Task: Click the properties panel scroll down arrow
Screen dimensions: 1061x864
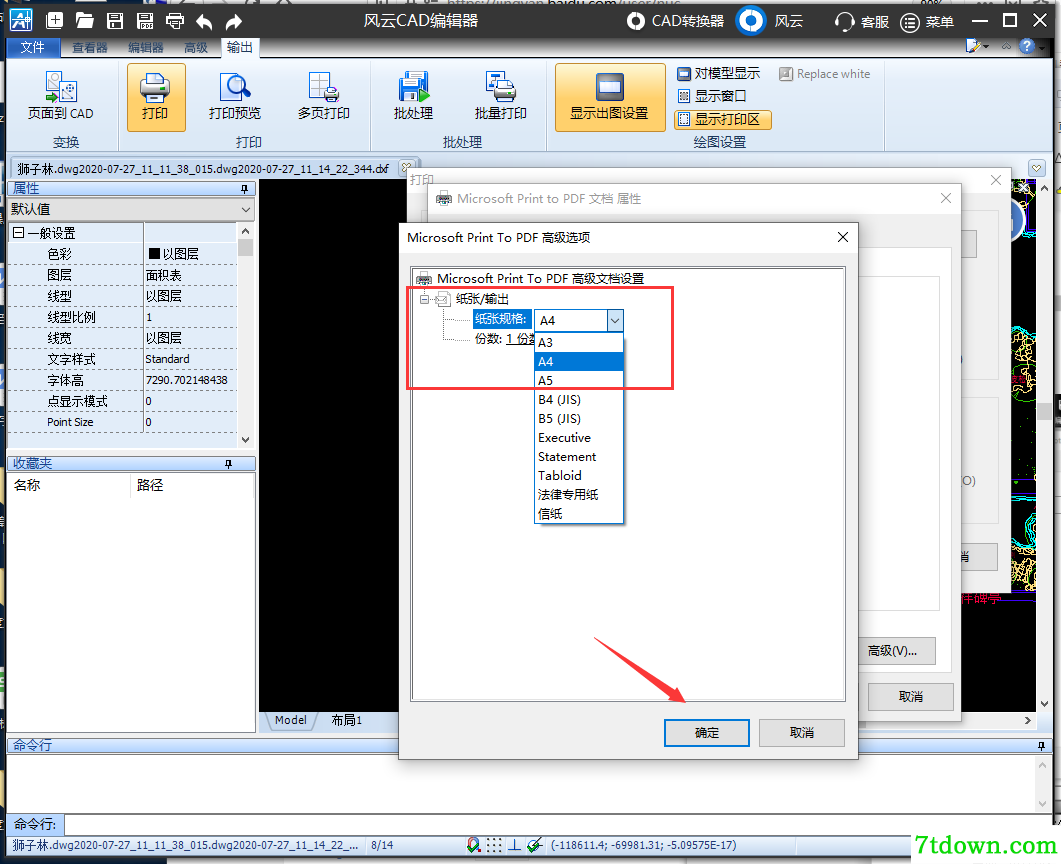Action: point(246,439)
